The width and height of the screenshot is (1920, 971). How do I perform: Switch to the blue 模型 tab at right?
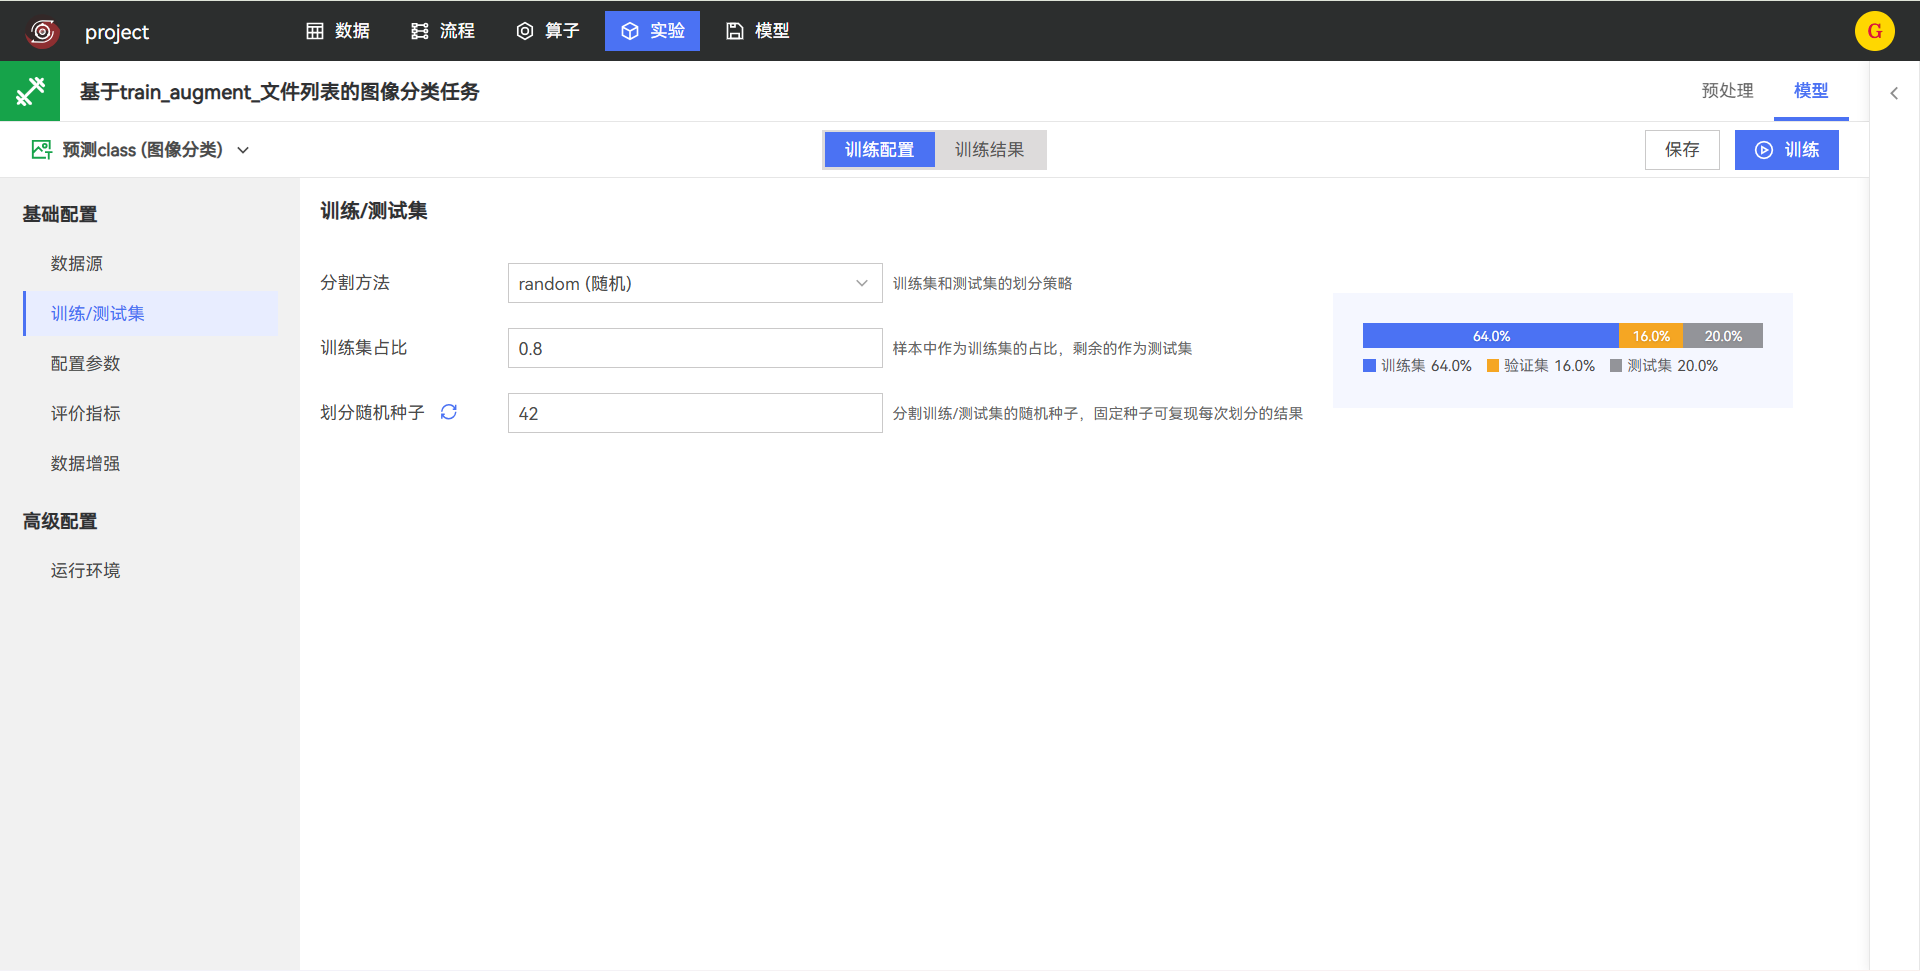pyautogui.click(x=1811, y=91)
